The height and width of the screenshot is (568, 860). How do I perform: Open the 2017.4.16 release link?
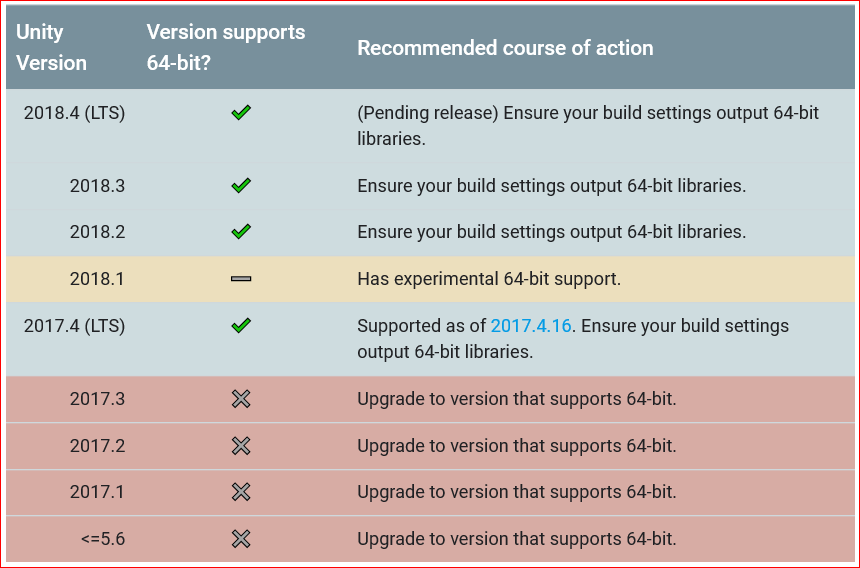(x=531, y=326)
